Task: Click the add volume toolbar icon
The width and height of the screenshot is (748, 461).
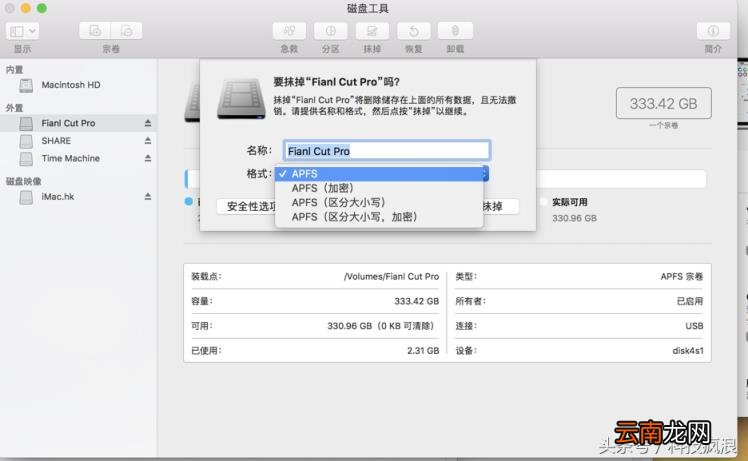Action: (x=95, y=31)
